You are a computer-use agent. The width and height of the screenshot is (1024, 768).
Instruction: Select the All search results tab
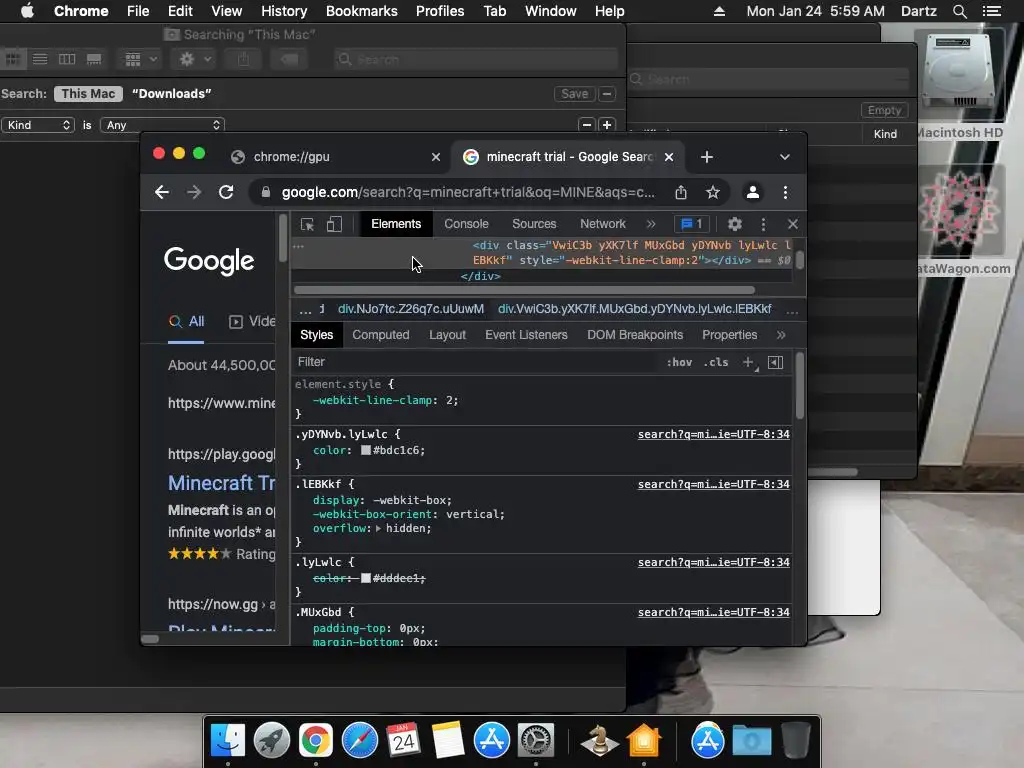[x=187, y=321]
